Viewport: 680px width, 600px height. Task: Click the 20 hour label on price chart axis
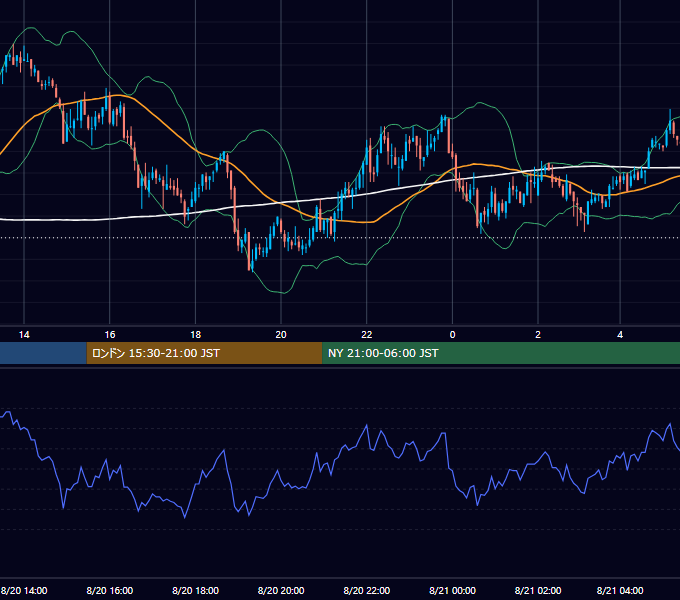[281, 335]
